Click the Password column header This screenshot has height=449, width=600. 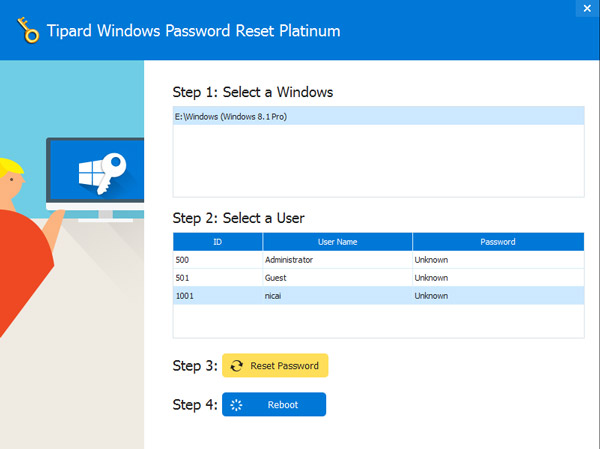498,242
